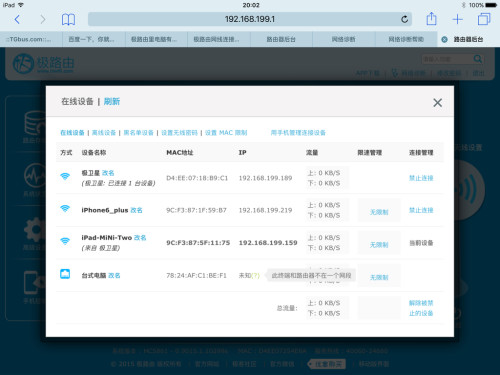Screen dimensions: 500x375
Task: Rename 台式电脑 via its 改名 link
Action: coord(114,275)
